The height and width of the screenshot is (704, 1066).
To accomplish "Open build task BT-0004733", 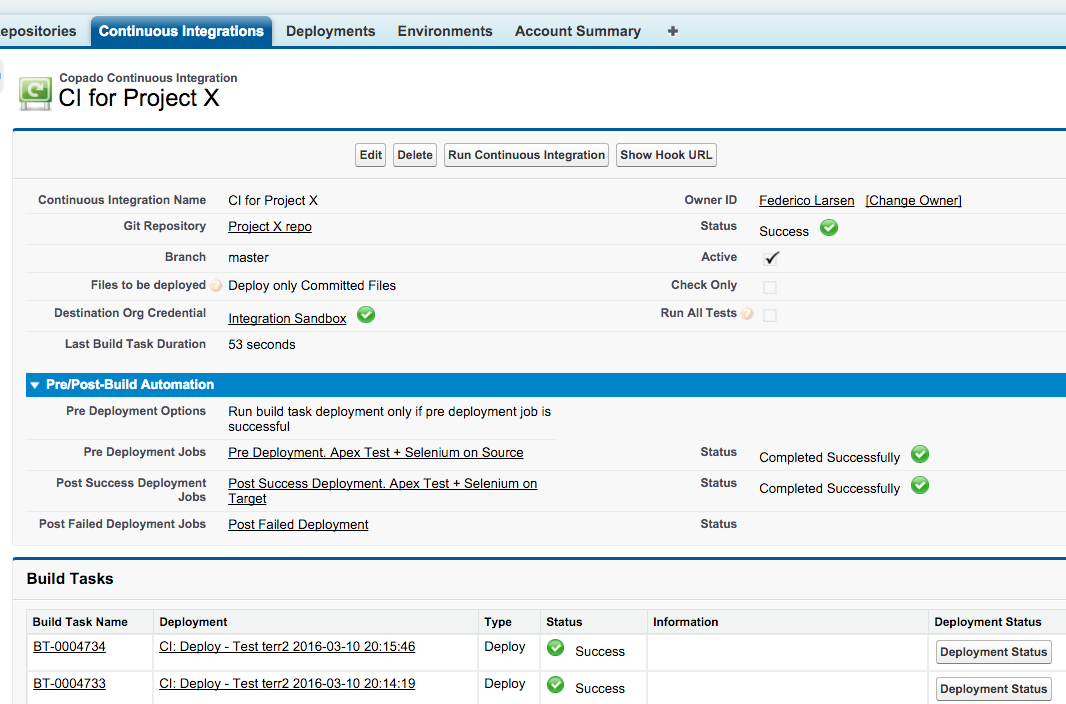I will 69,683.
